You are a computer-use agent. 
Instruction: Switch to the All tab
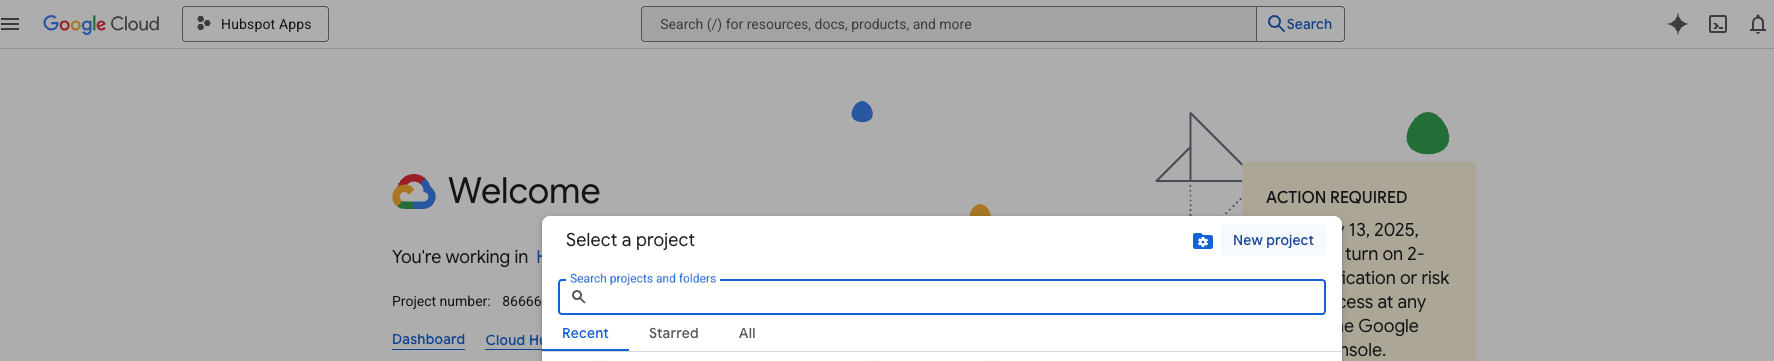(747, 333)
